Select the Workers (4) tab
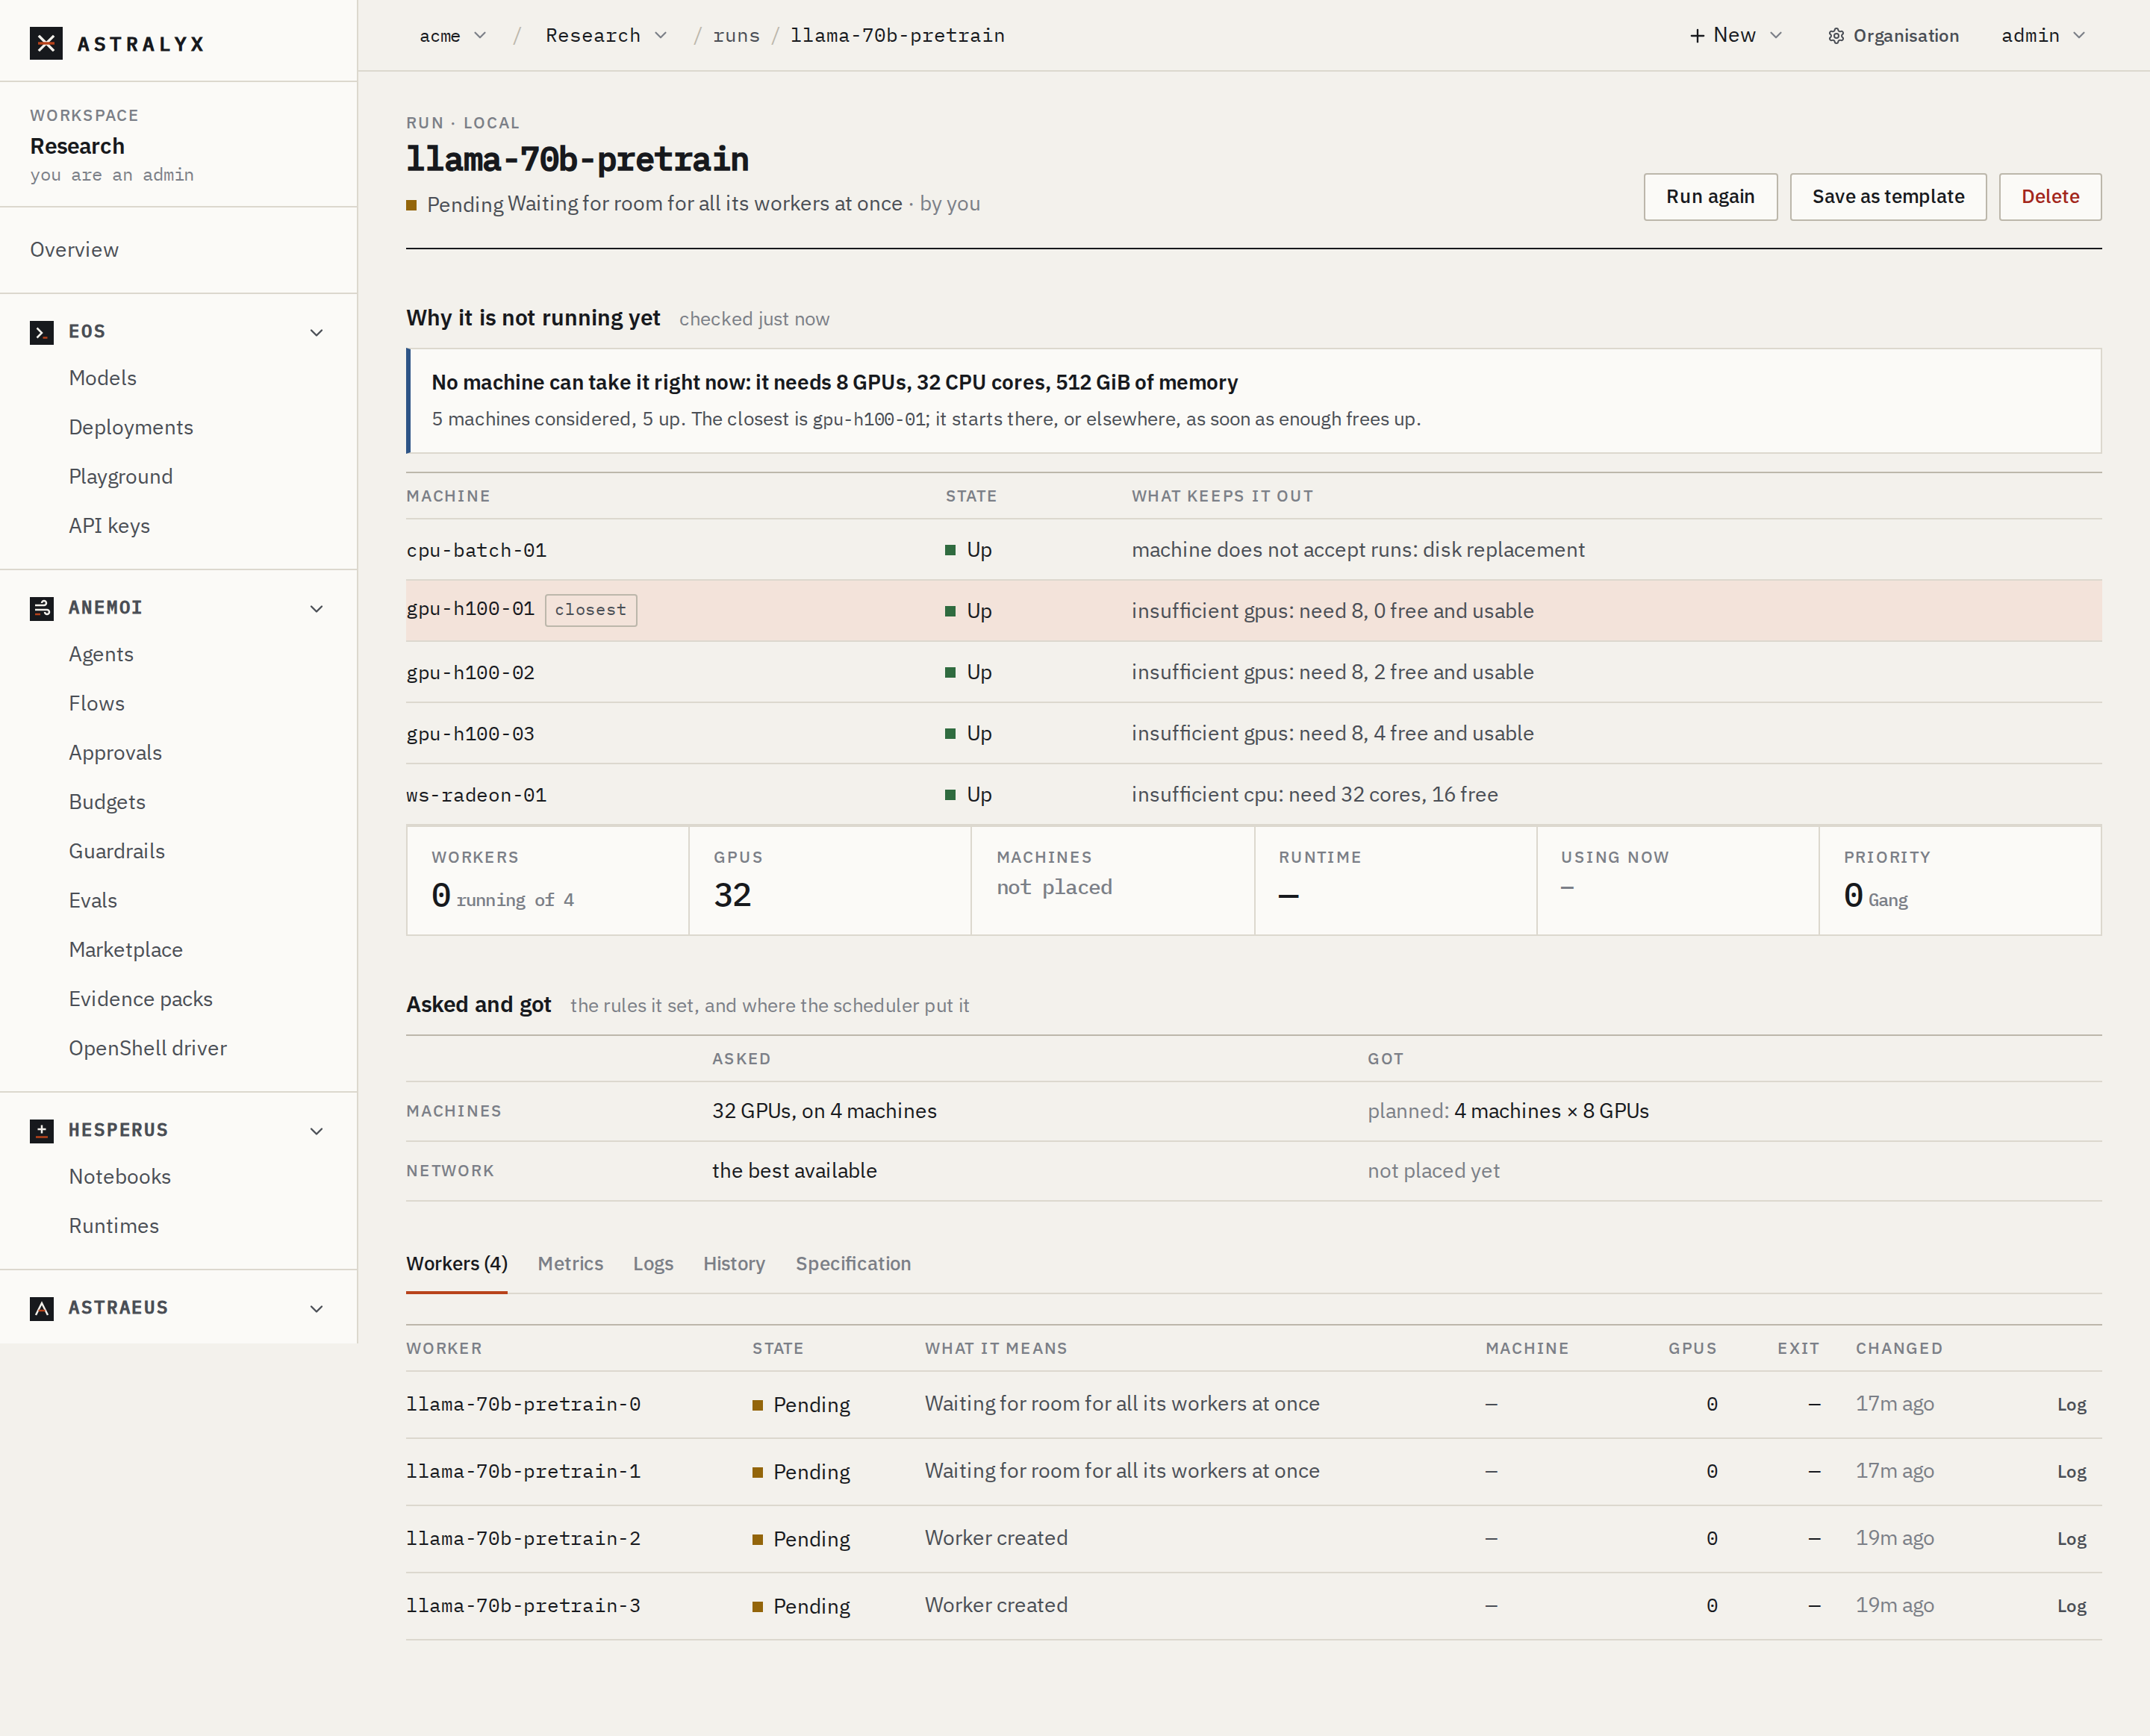The width and height of the screenshot is (2150, 1736). [457, 1264]
